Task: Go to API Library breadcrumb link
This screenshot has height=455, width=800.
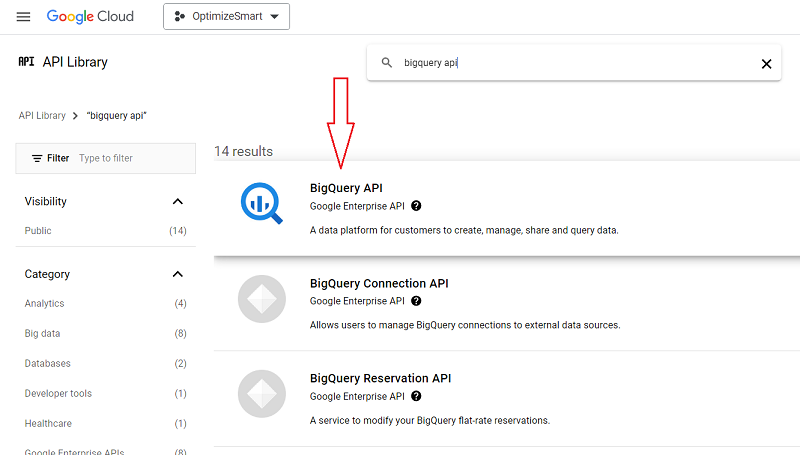Action: 42,116
